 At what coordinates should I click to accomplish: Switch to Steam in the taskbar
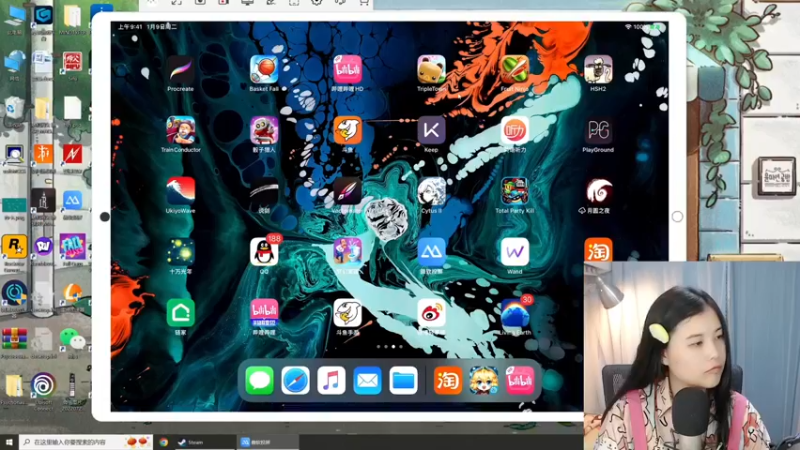[204, 442]
